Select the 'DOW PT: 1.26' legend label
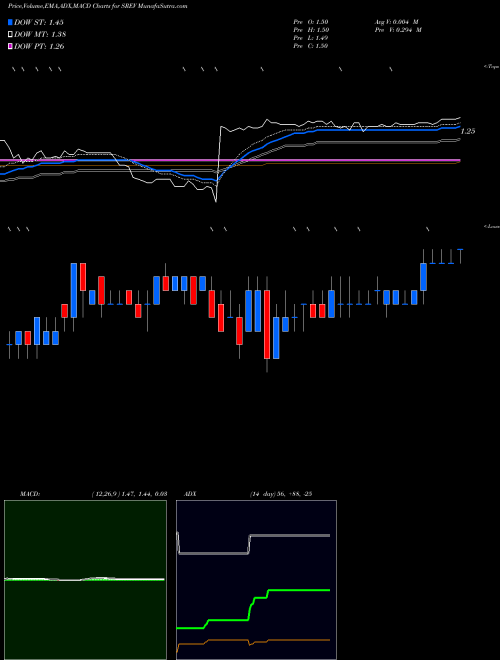This screenshot has height=660, width=500. pyautogui.click(x=39, y=46)
